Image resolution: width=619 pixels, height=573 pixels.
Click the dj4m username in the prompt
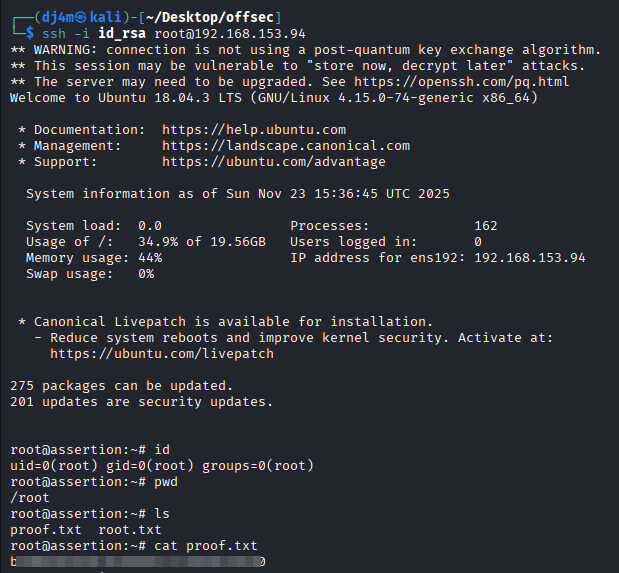click(x=58, y=18)
